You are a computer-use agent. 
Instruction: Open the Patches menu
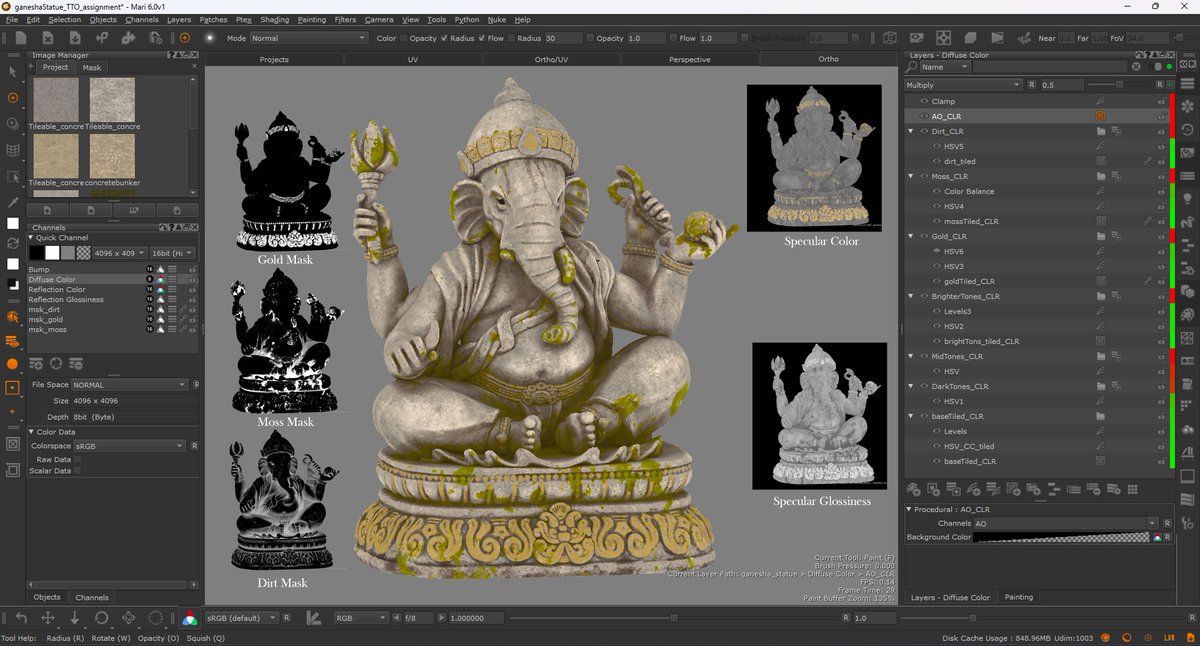tap(213, 19)
